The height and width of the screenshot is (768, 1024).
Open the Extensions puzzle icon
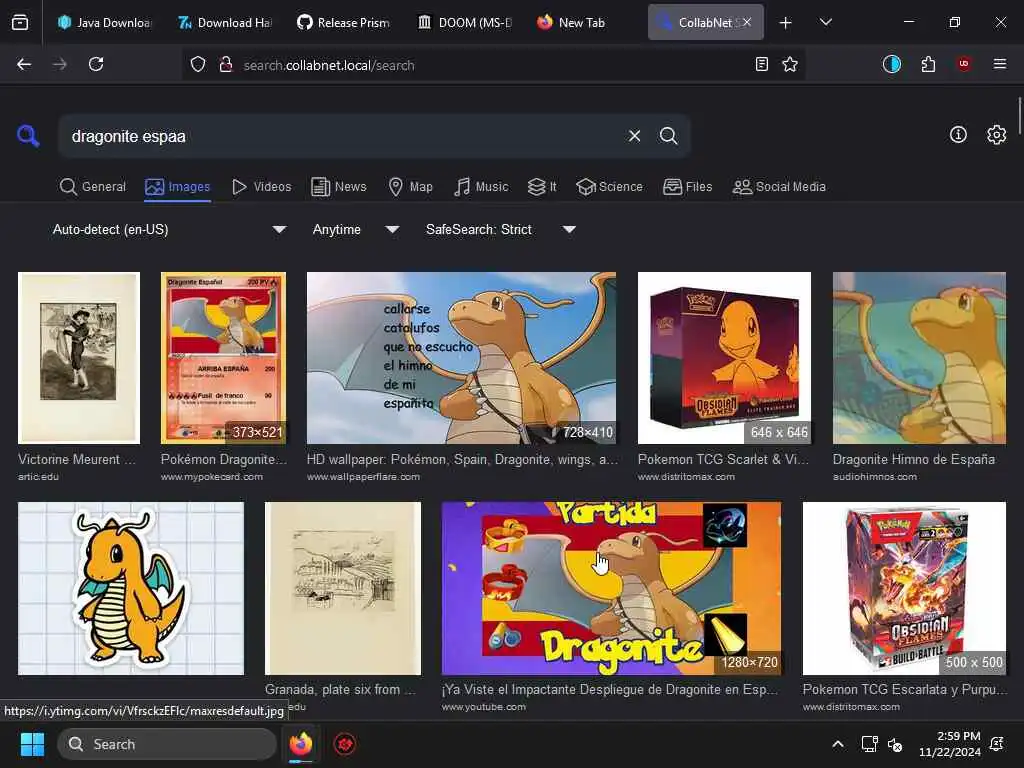928,64
